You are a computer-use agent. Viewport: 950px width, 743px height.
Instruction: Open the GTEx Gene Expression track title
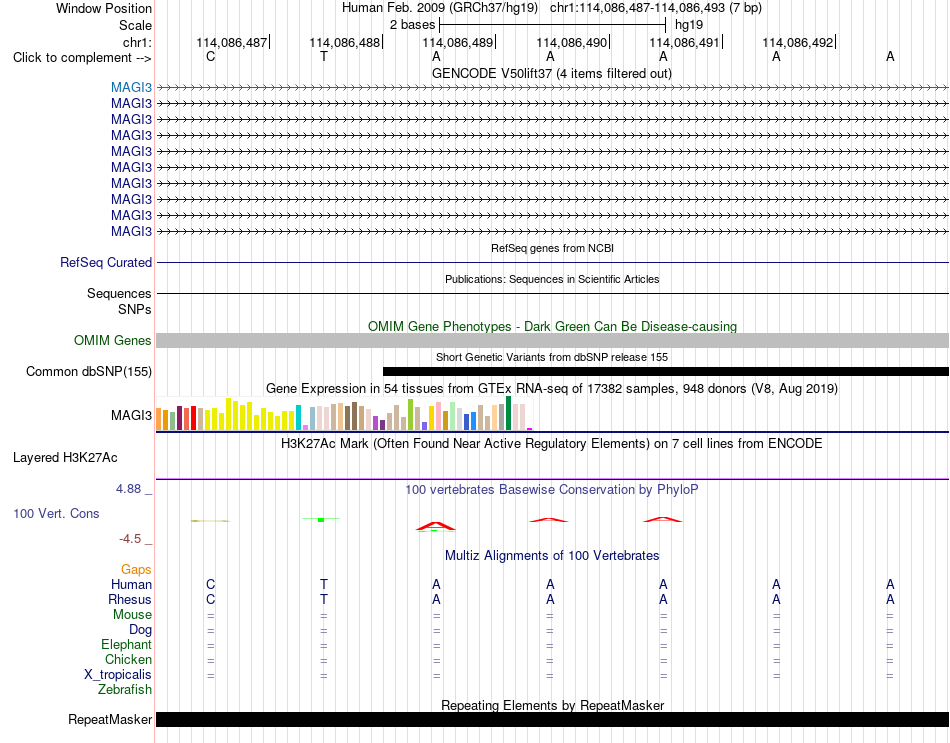[x=552, y=388]
